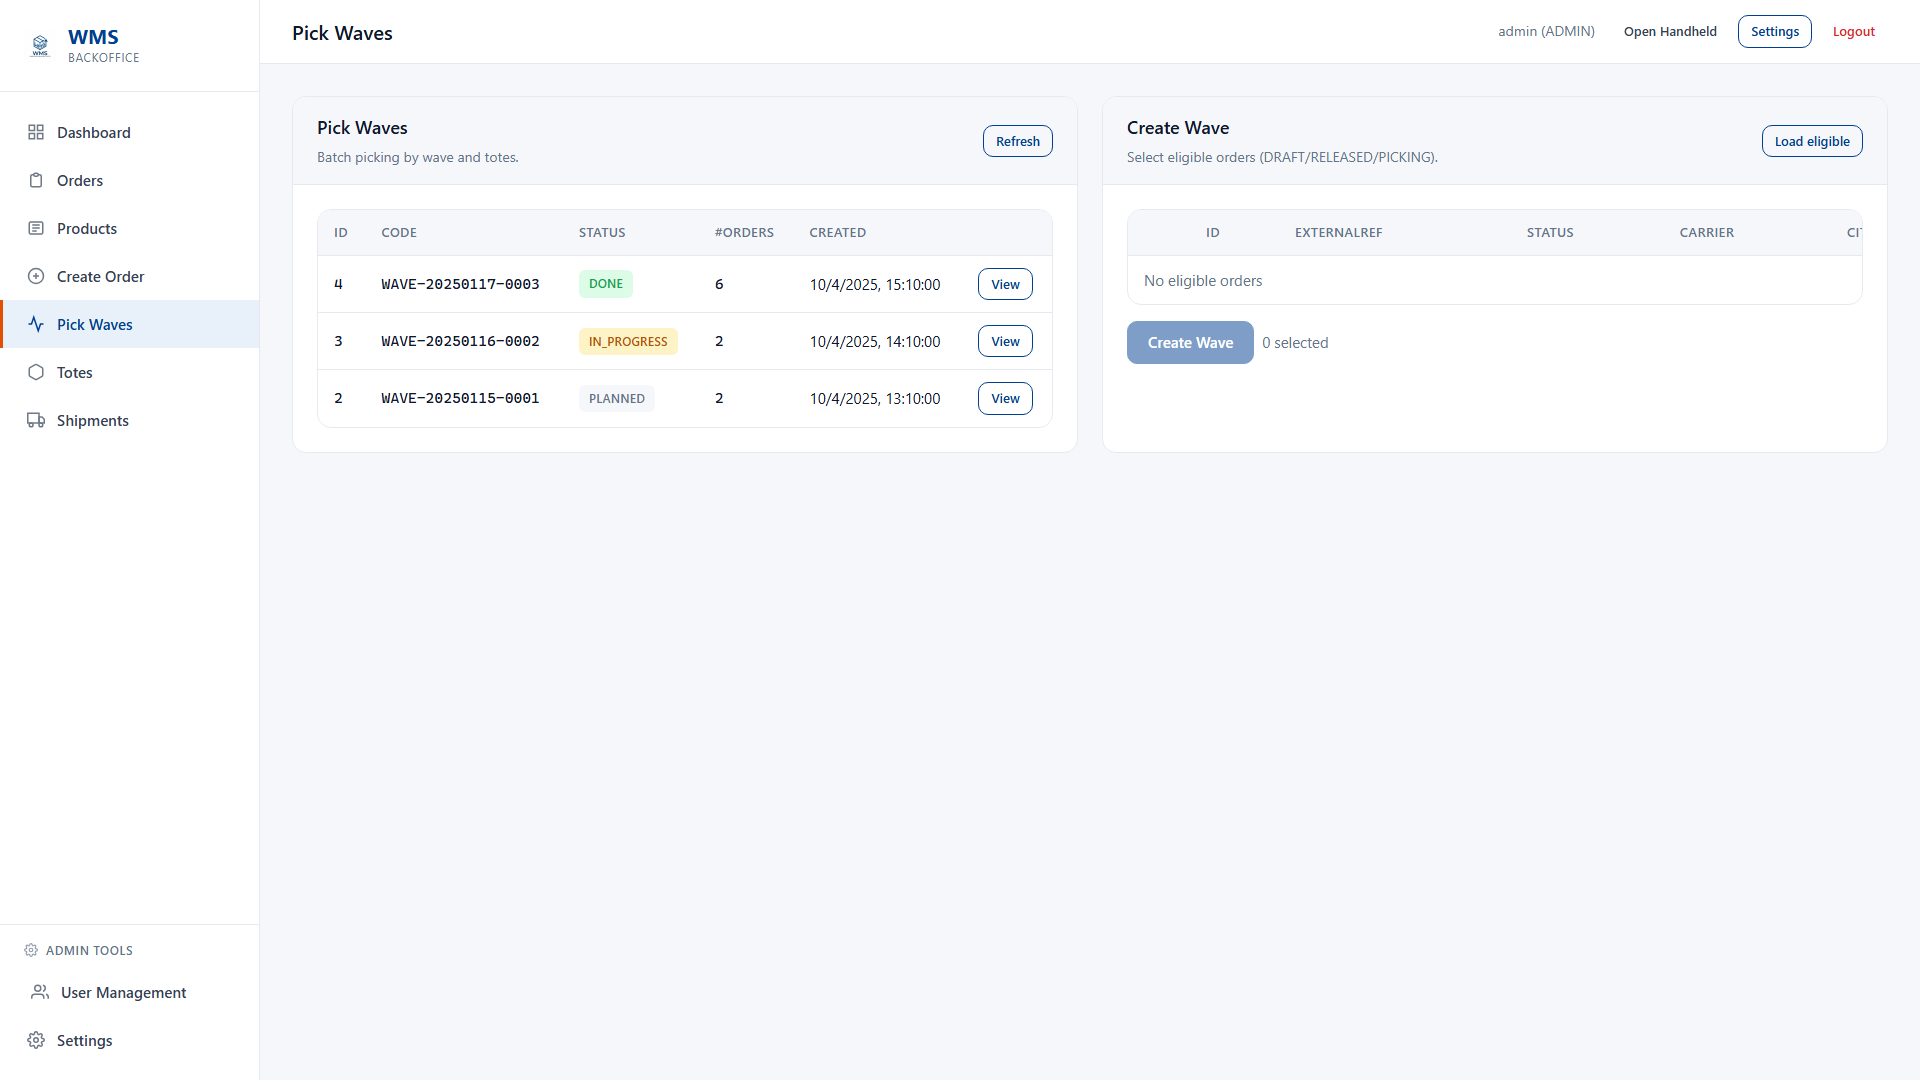View wave WAVE-20250117-0003
The height and width of the screenshot is (1080, 1920).
point(1005,284)
